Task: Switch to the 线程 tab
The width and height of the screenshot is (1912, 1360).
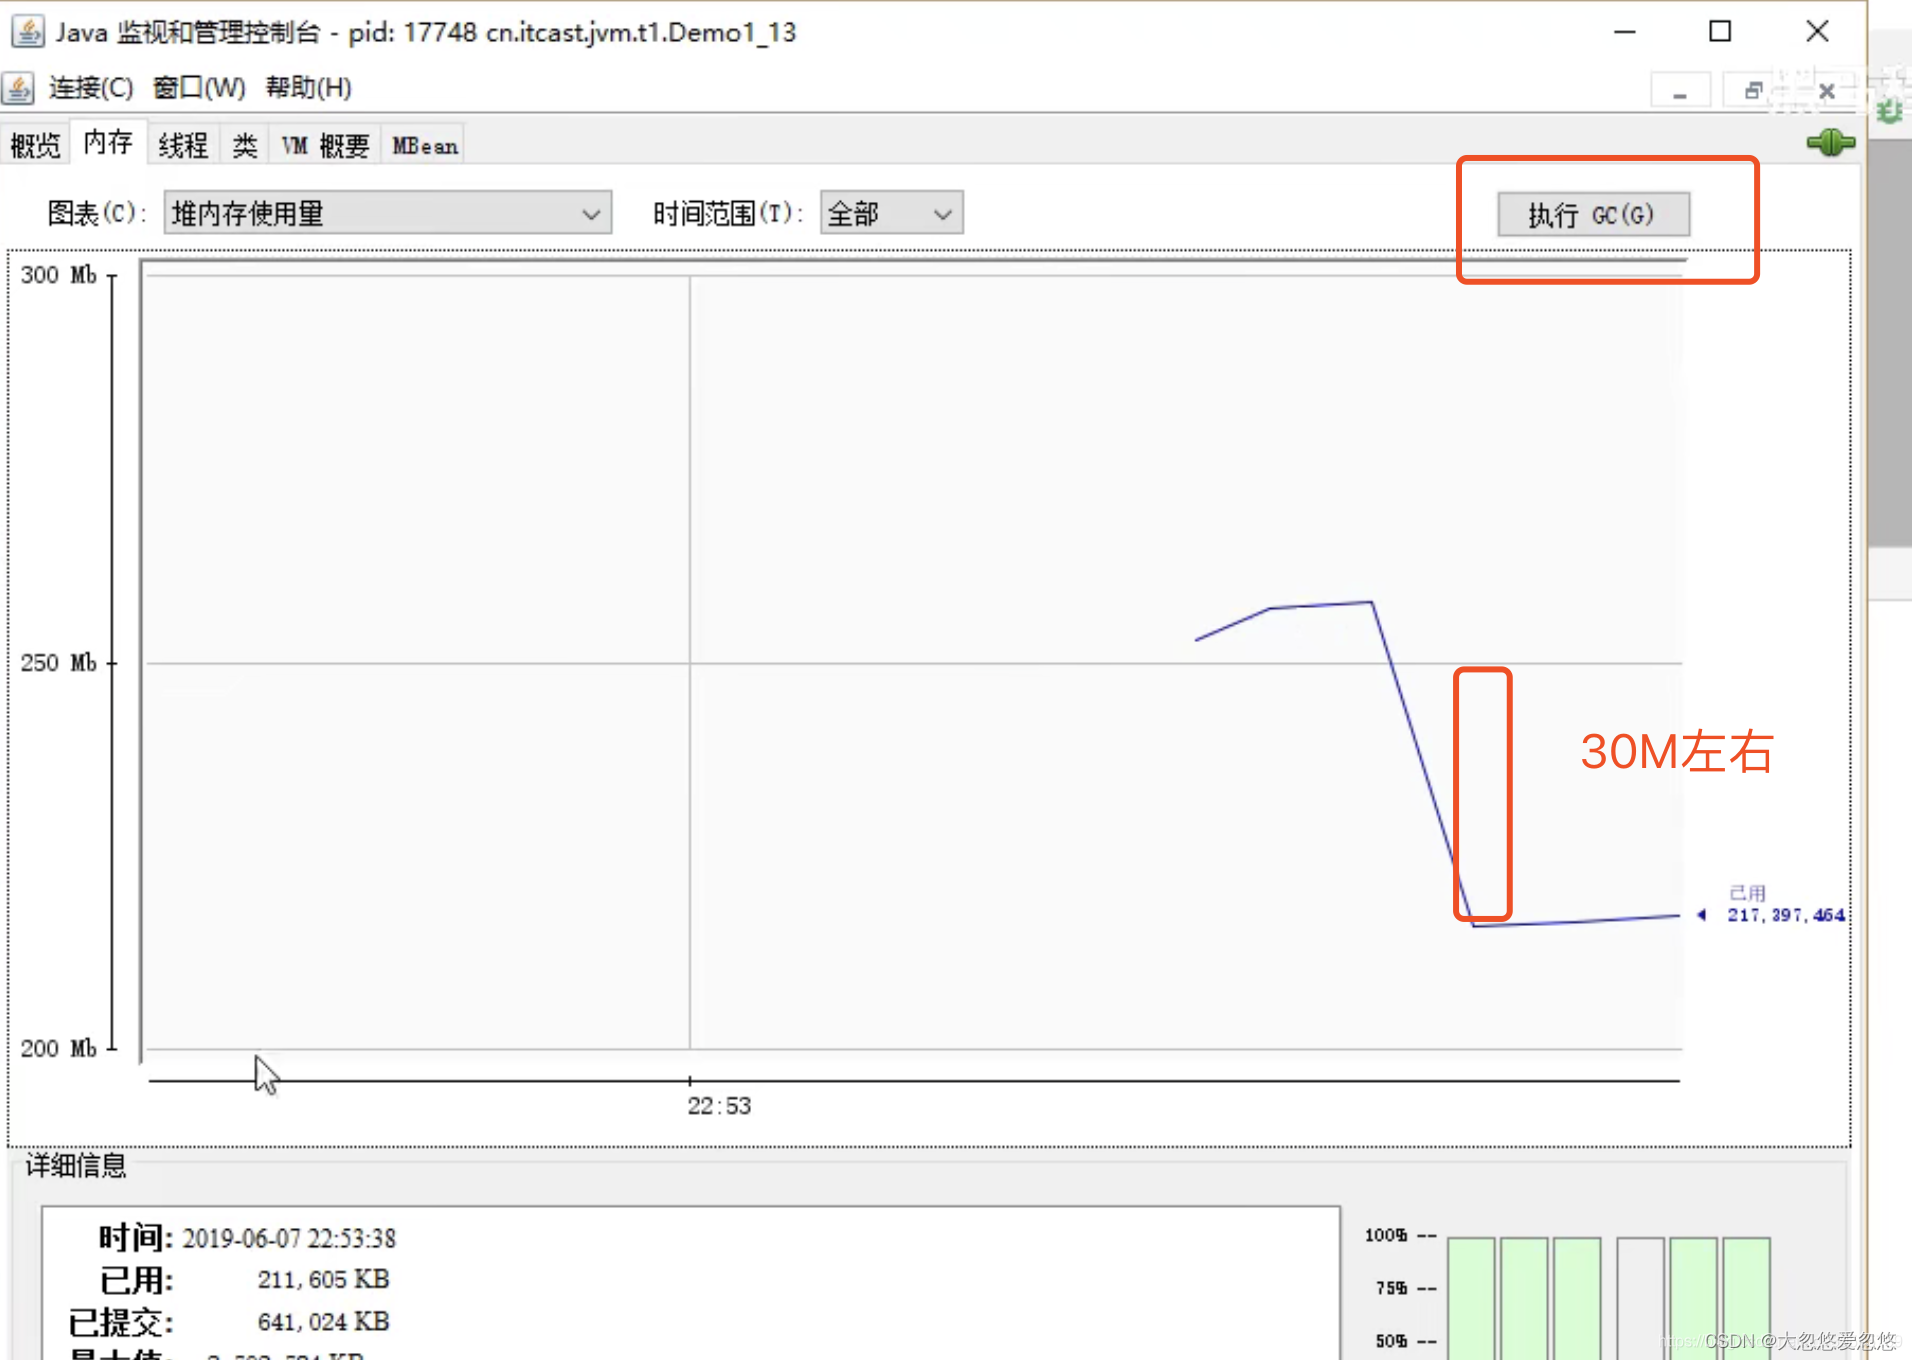Action: coord(184,146)
